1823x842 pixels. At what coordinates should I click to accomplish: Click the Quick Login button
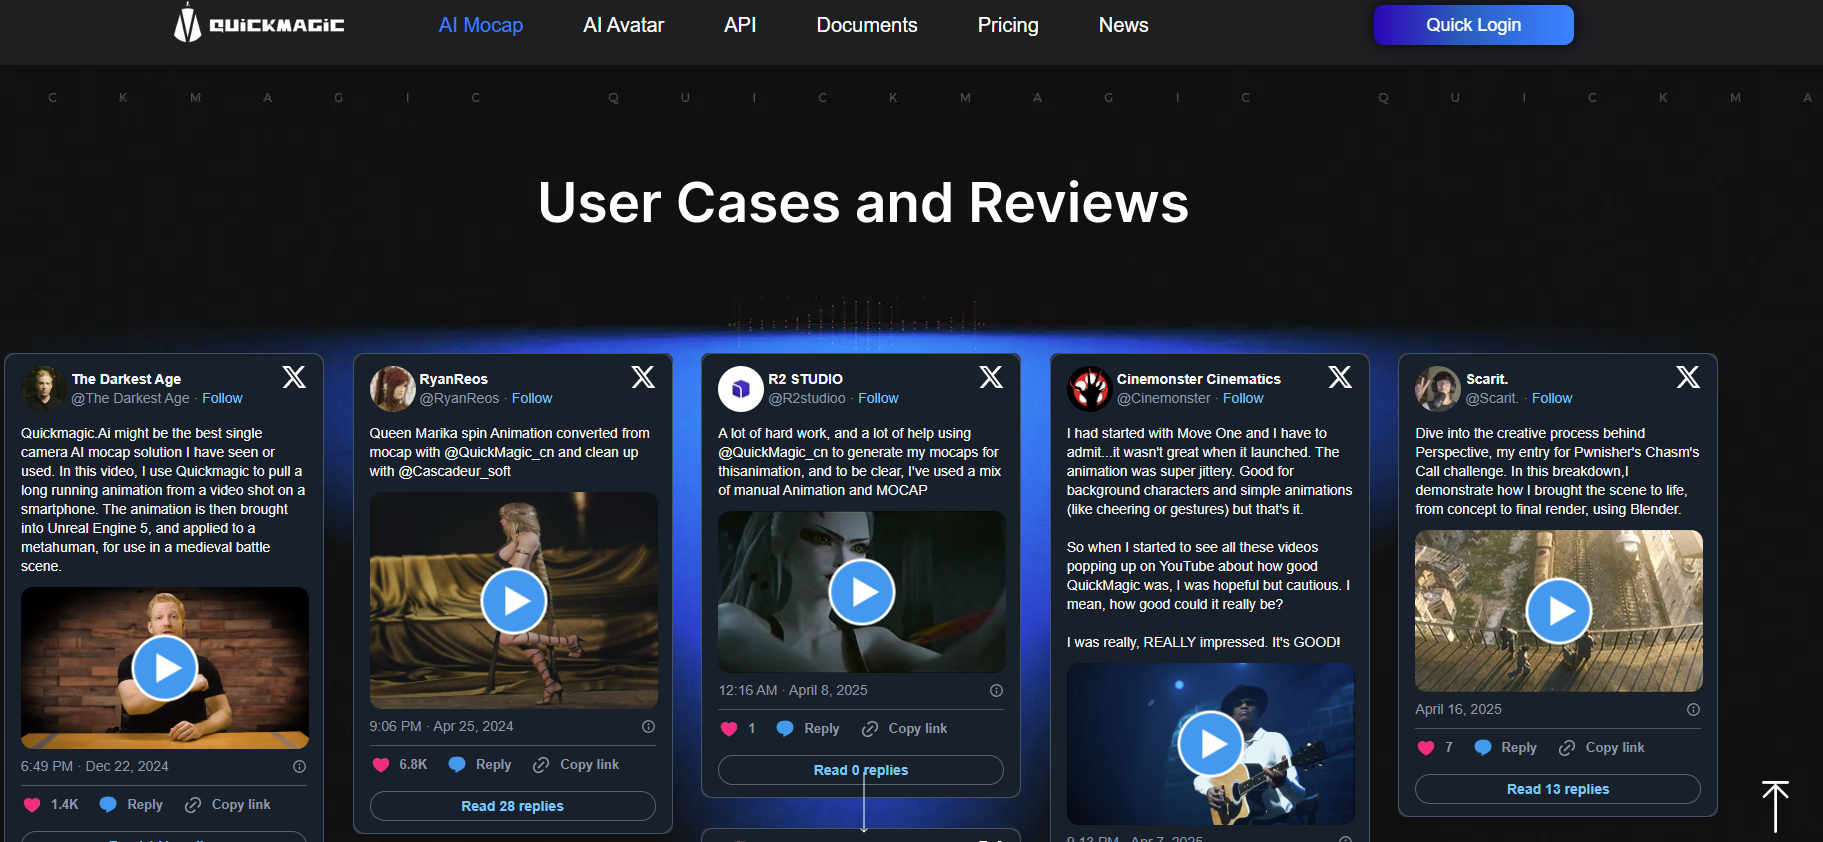point(1474,25)
